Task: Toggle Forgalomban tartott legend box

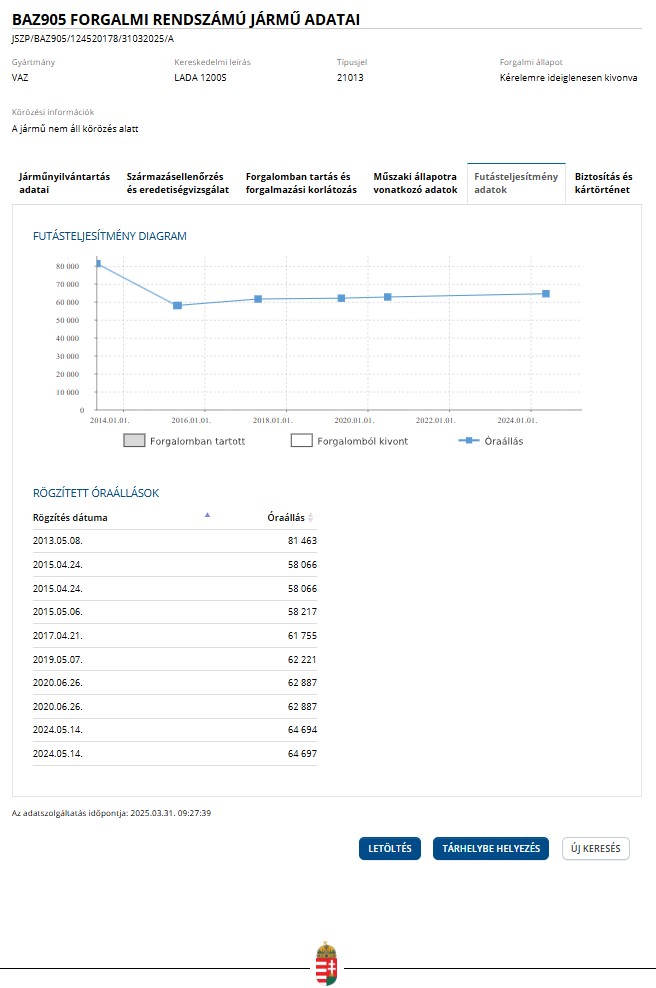Action: 134,440
